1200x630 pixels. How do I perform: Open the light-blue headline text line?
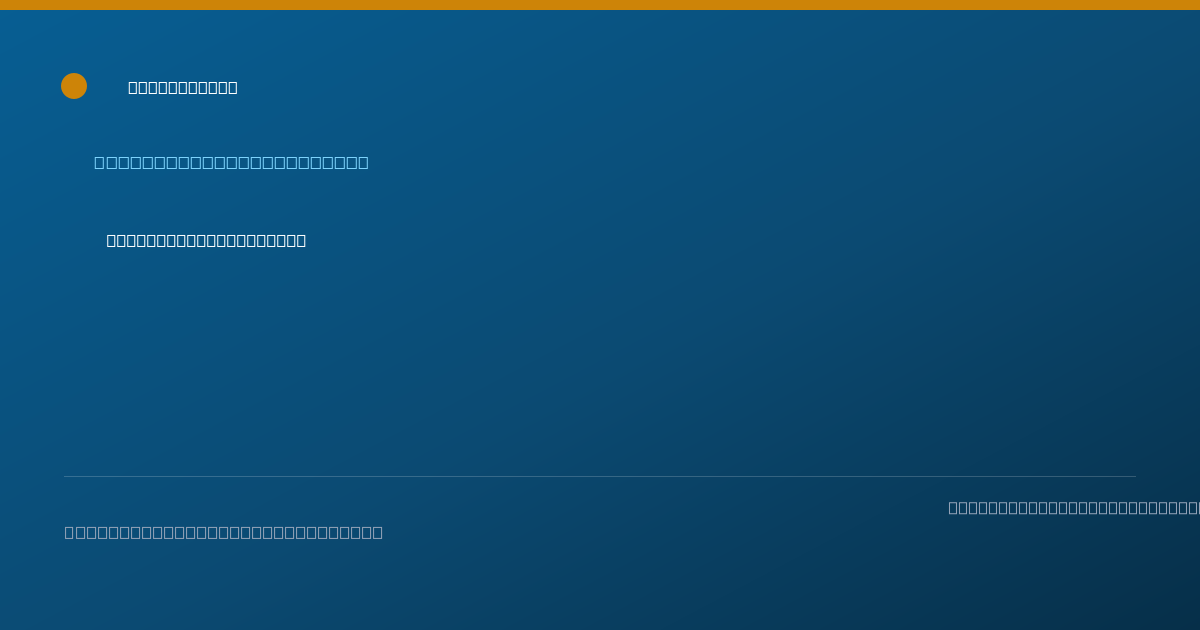click(231, 162)
